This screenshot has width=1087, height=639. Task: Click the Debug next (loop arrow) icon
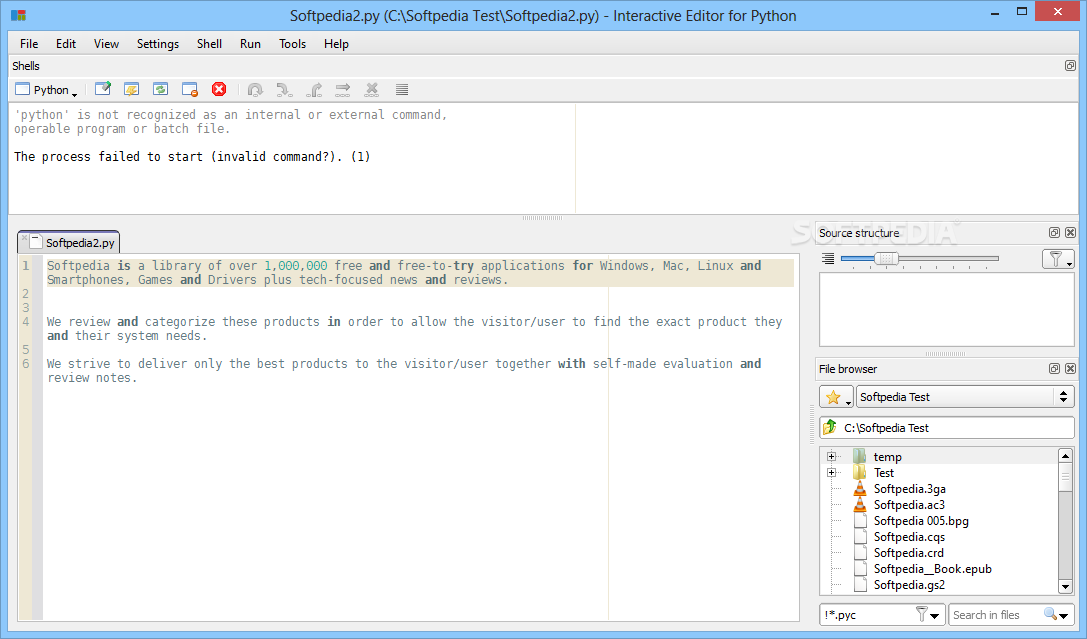tap(255, 89)
